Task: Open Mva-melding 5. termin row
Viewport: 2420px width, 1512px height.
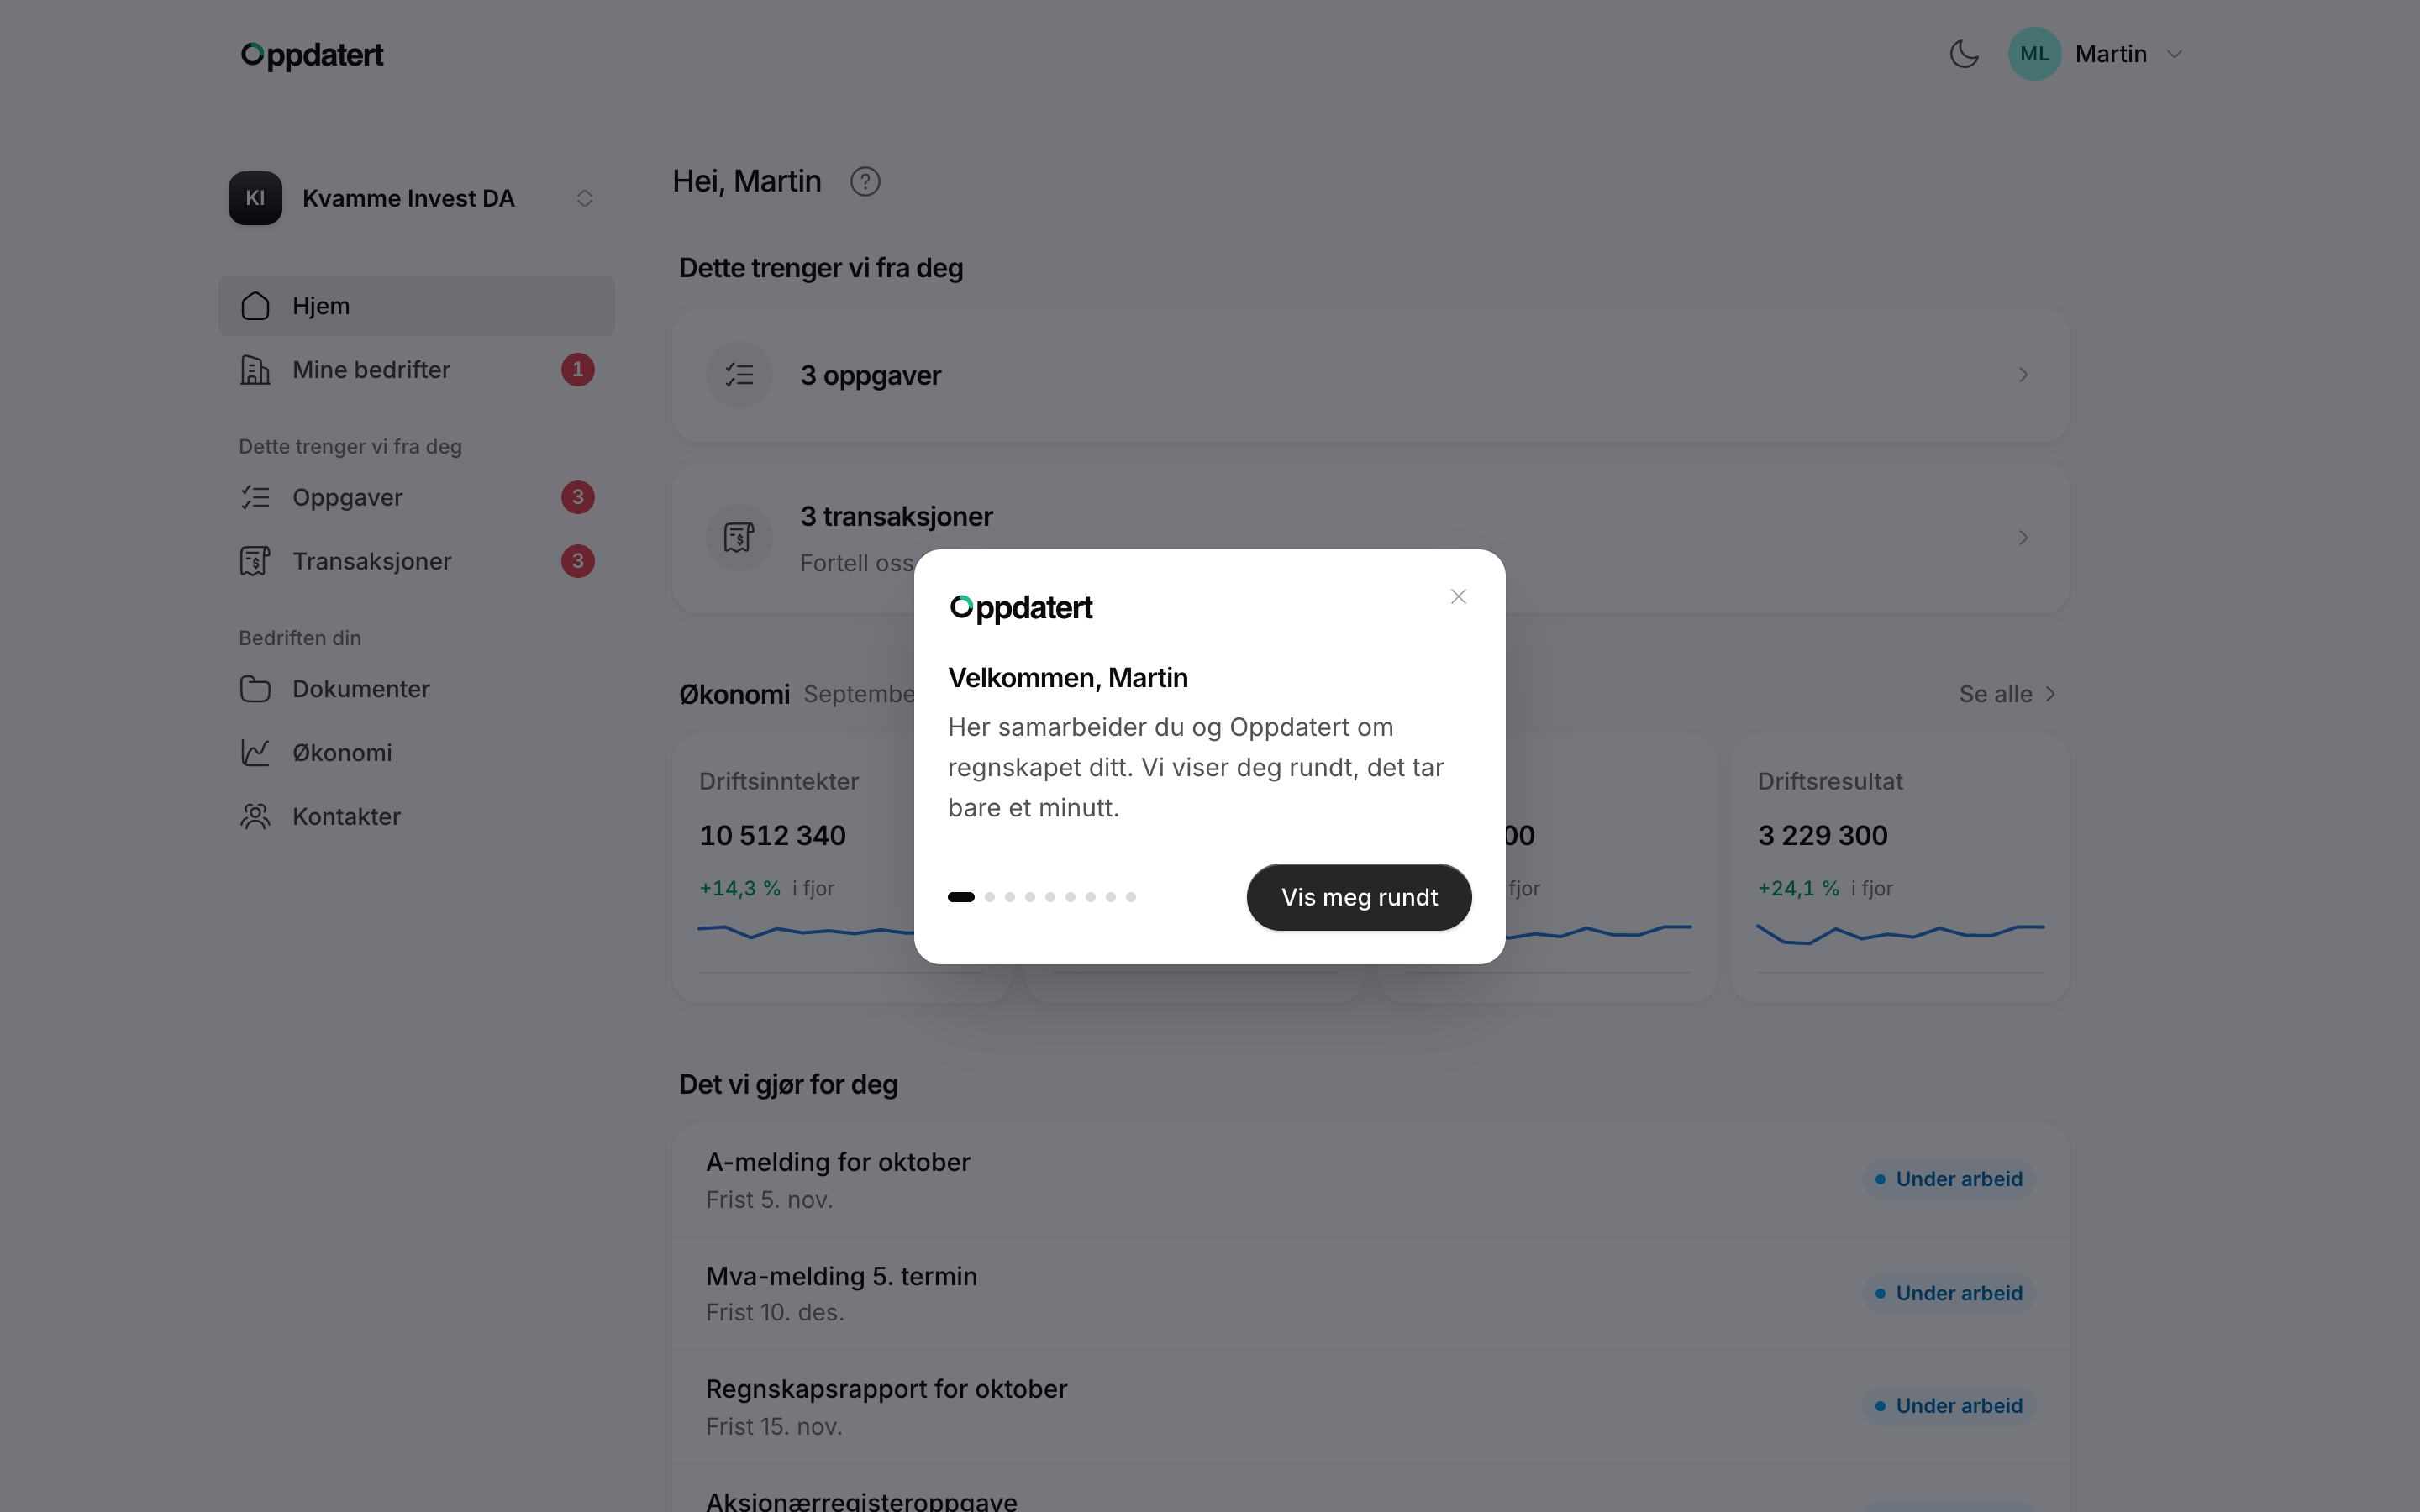Action: pos(1370,1294)
